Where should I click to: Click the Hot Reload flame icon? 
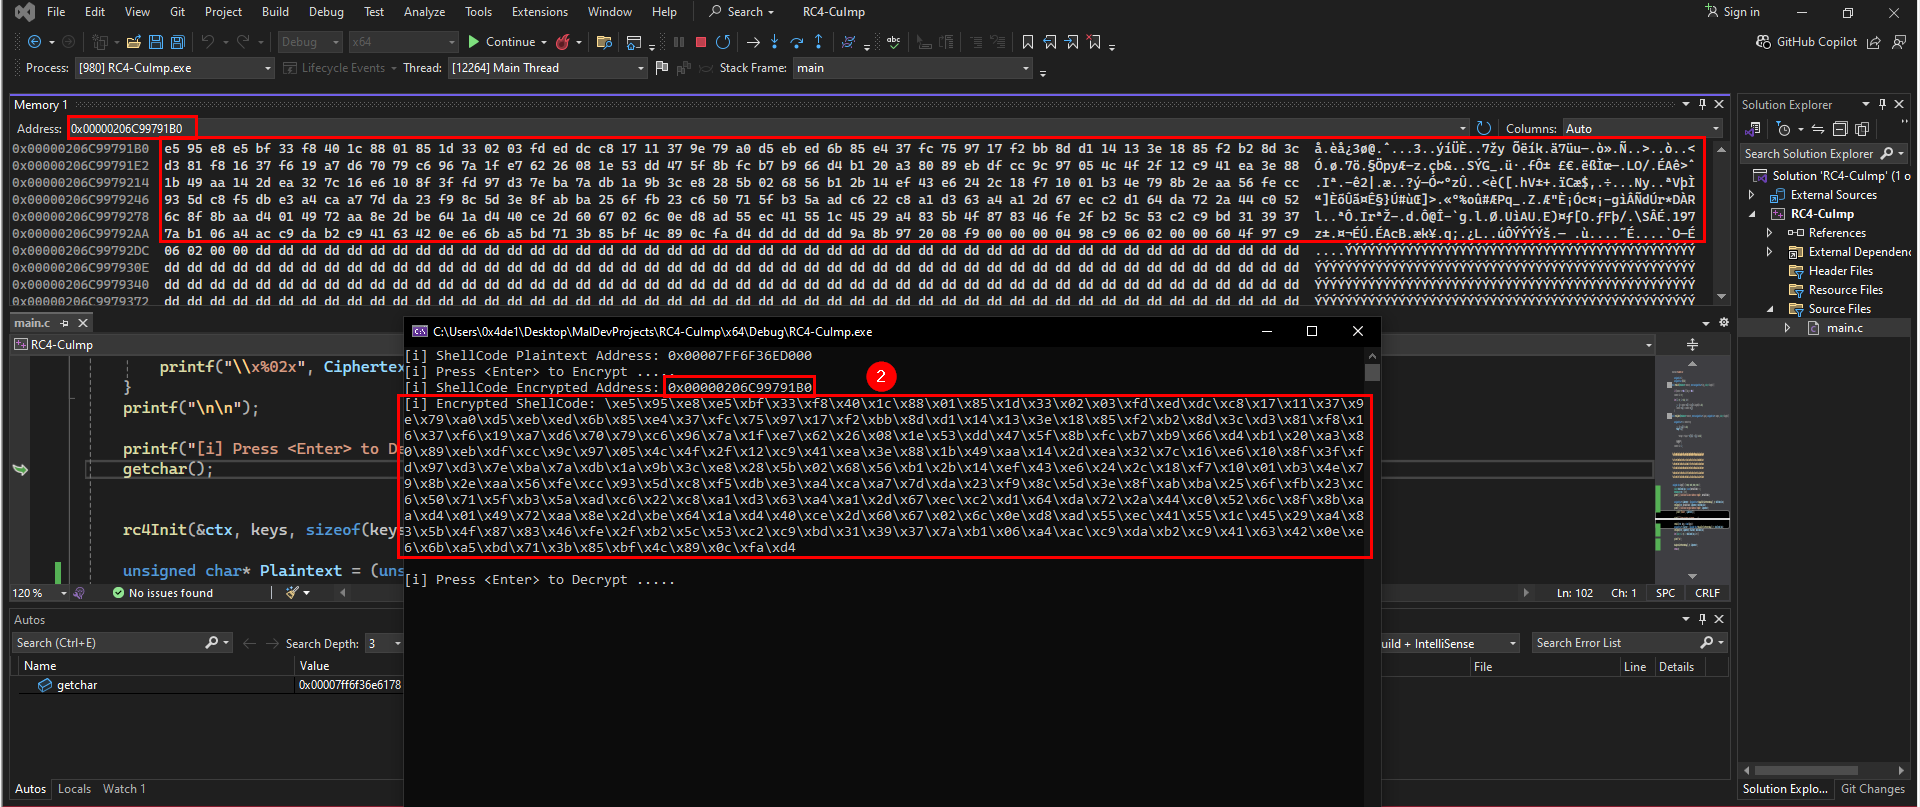point(563,42)
